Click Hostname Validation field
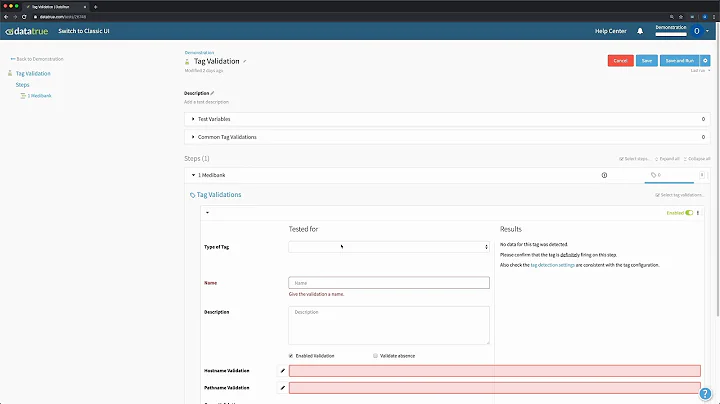Screen dimensions: 720x404 click(495, 370)
